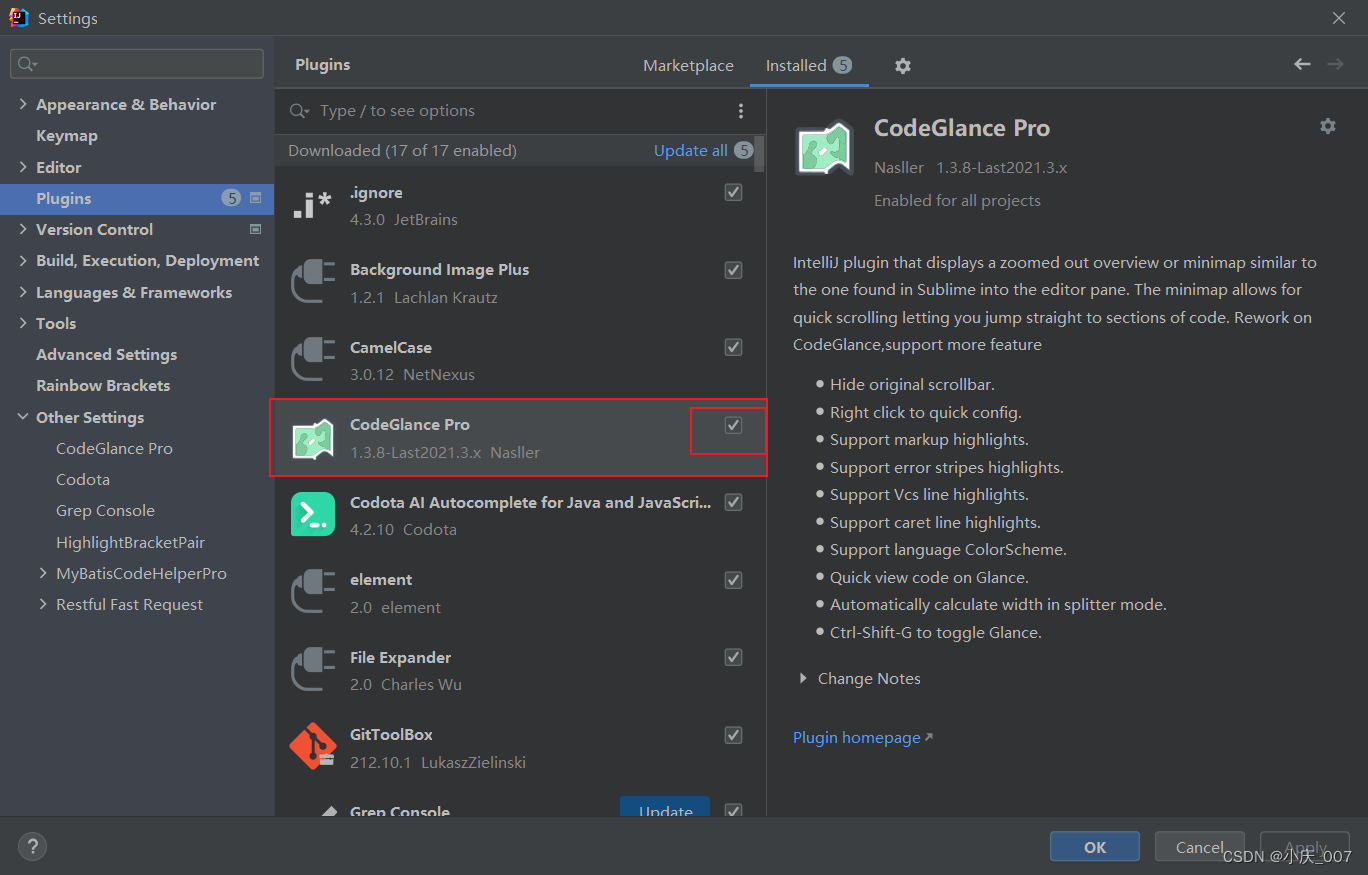
Task: Expand the Editor settings node
Action: click(23, 167)
